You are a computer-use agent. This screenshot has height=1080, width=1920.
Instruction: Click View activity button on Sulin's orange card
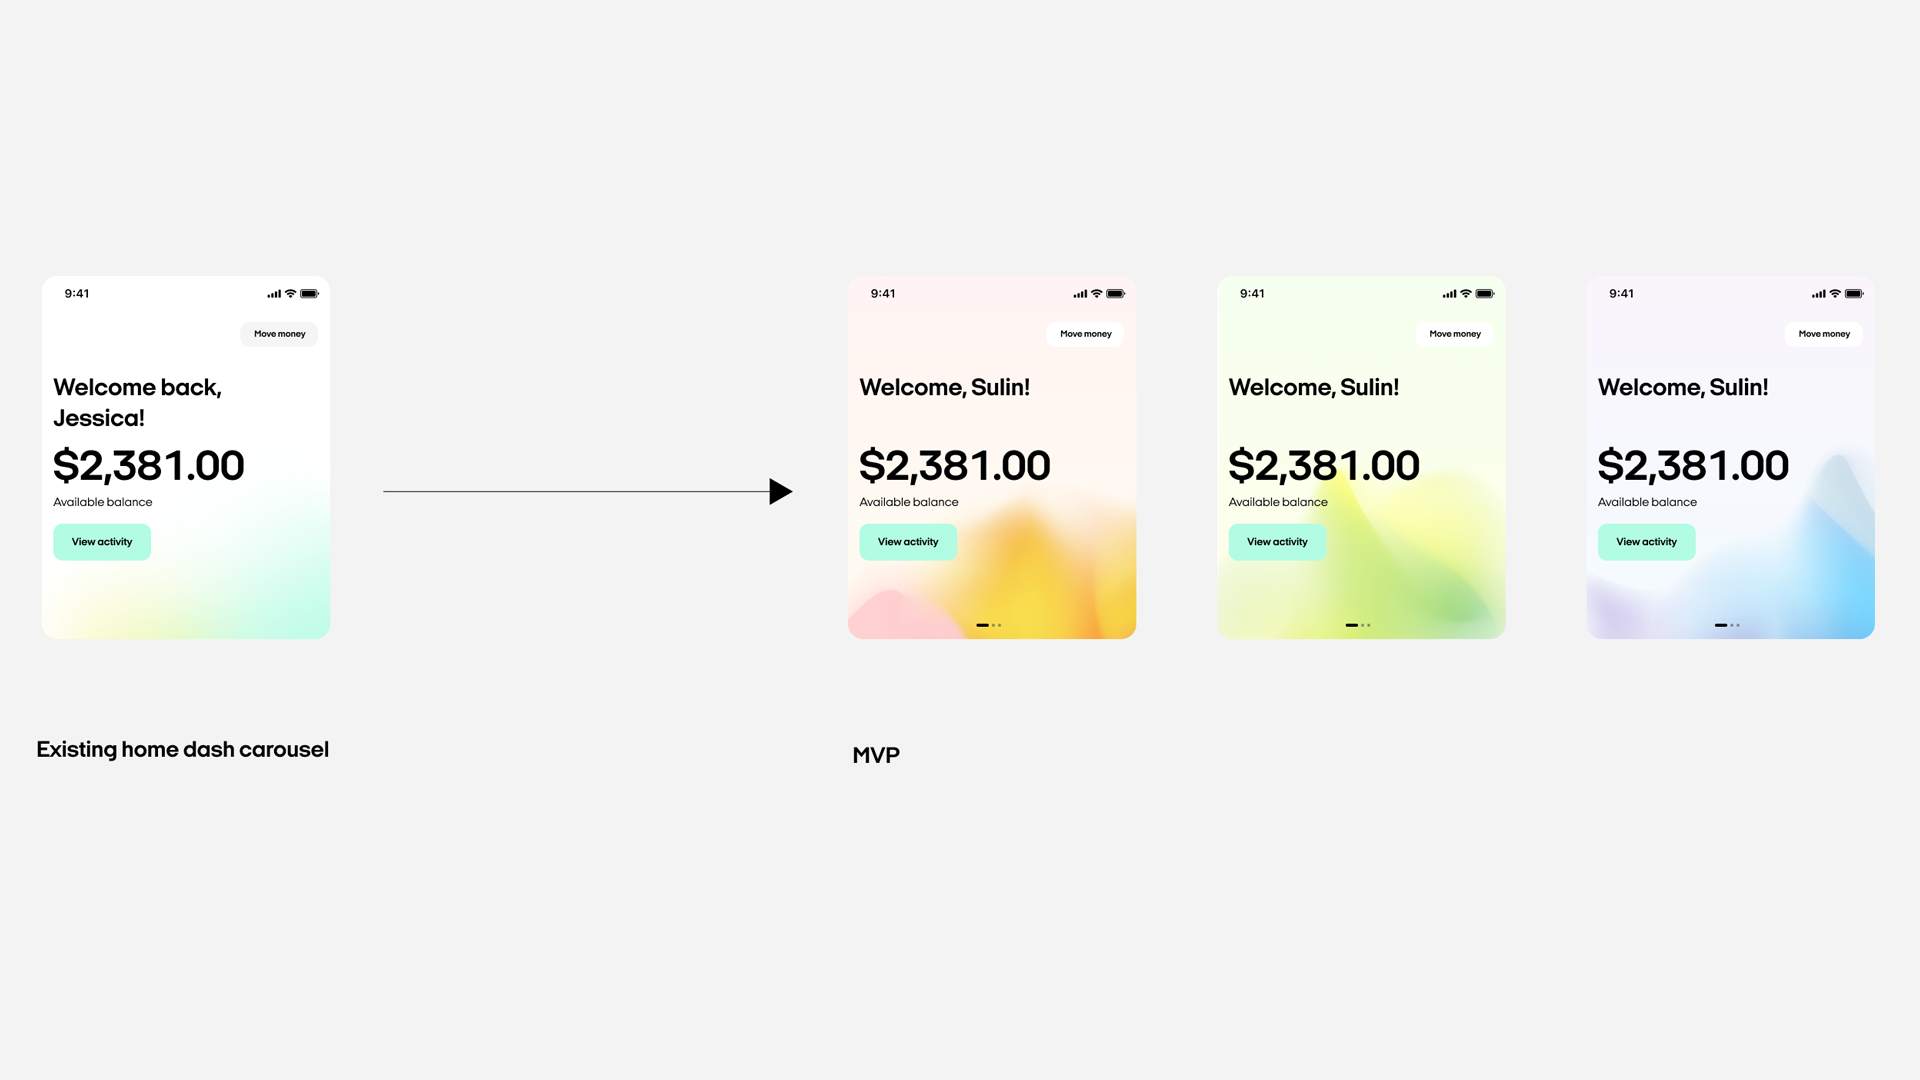(x=909, y=542)
